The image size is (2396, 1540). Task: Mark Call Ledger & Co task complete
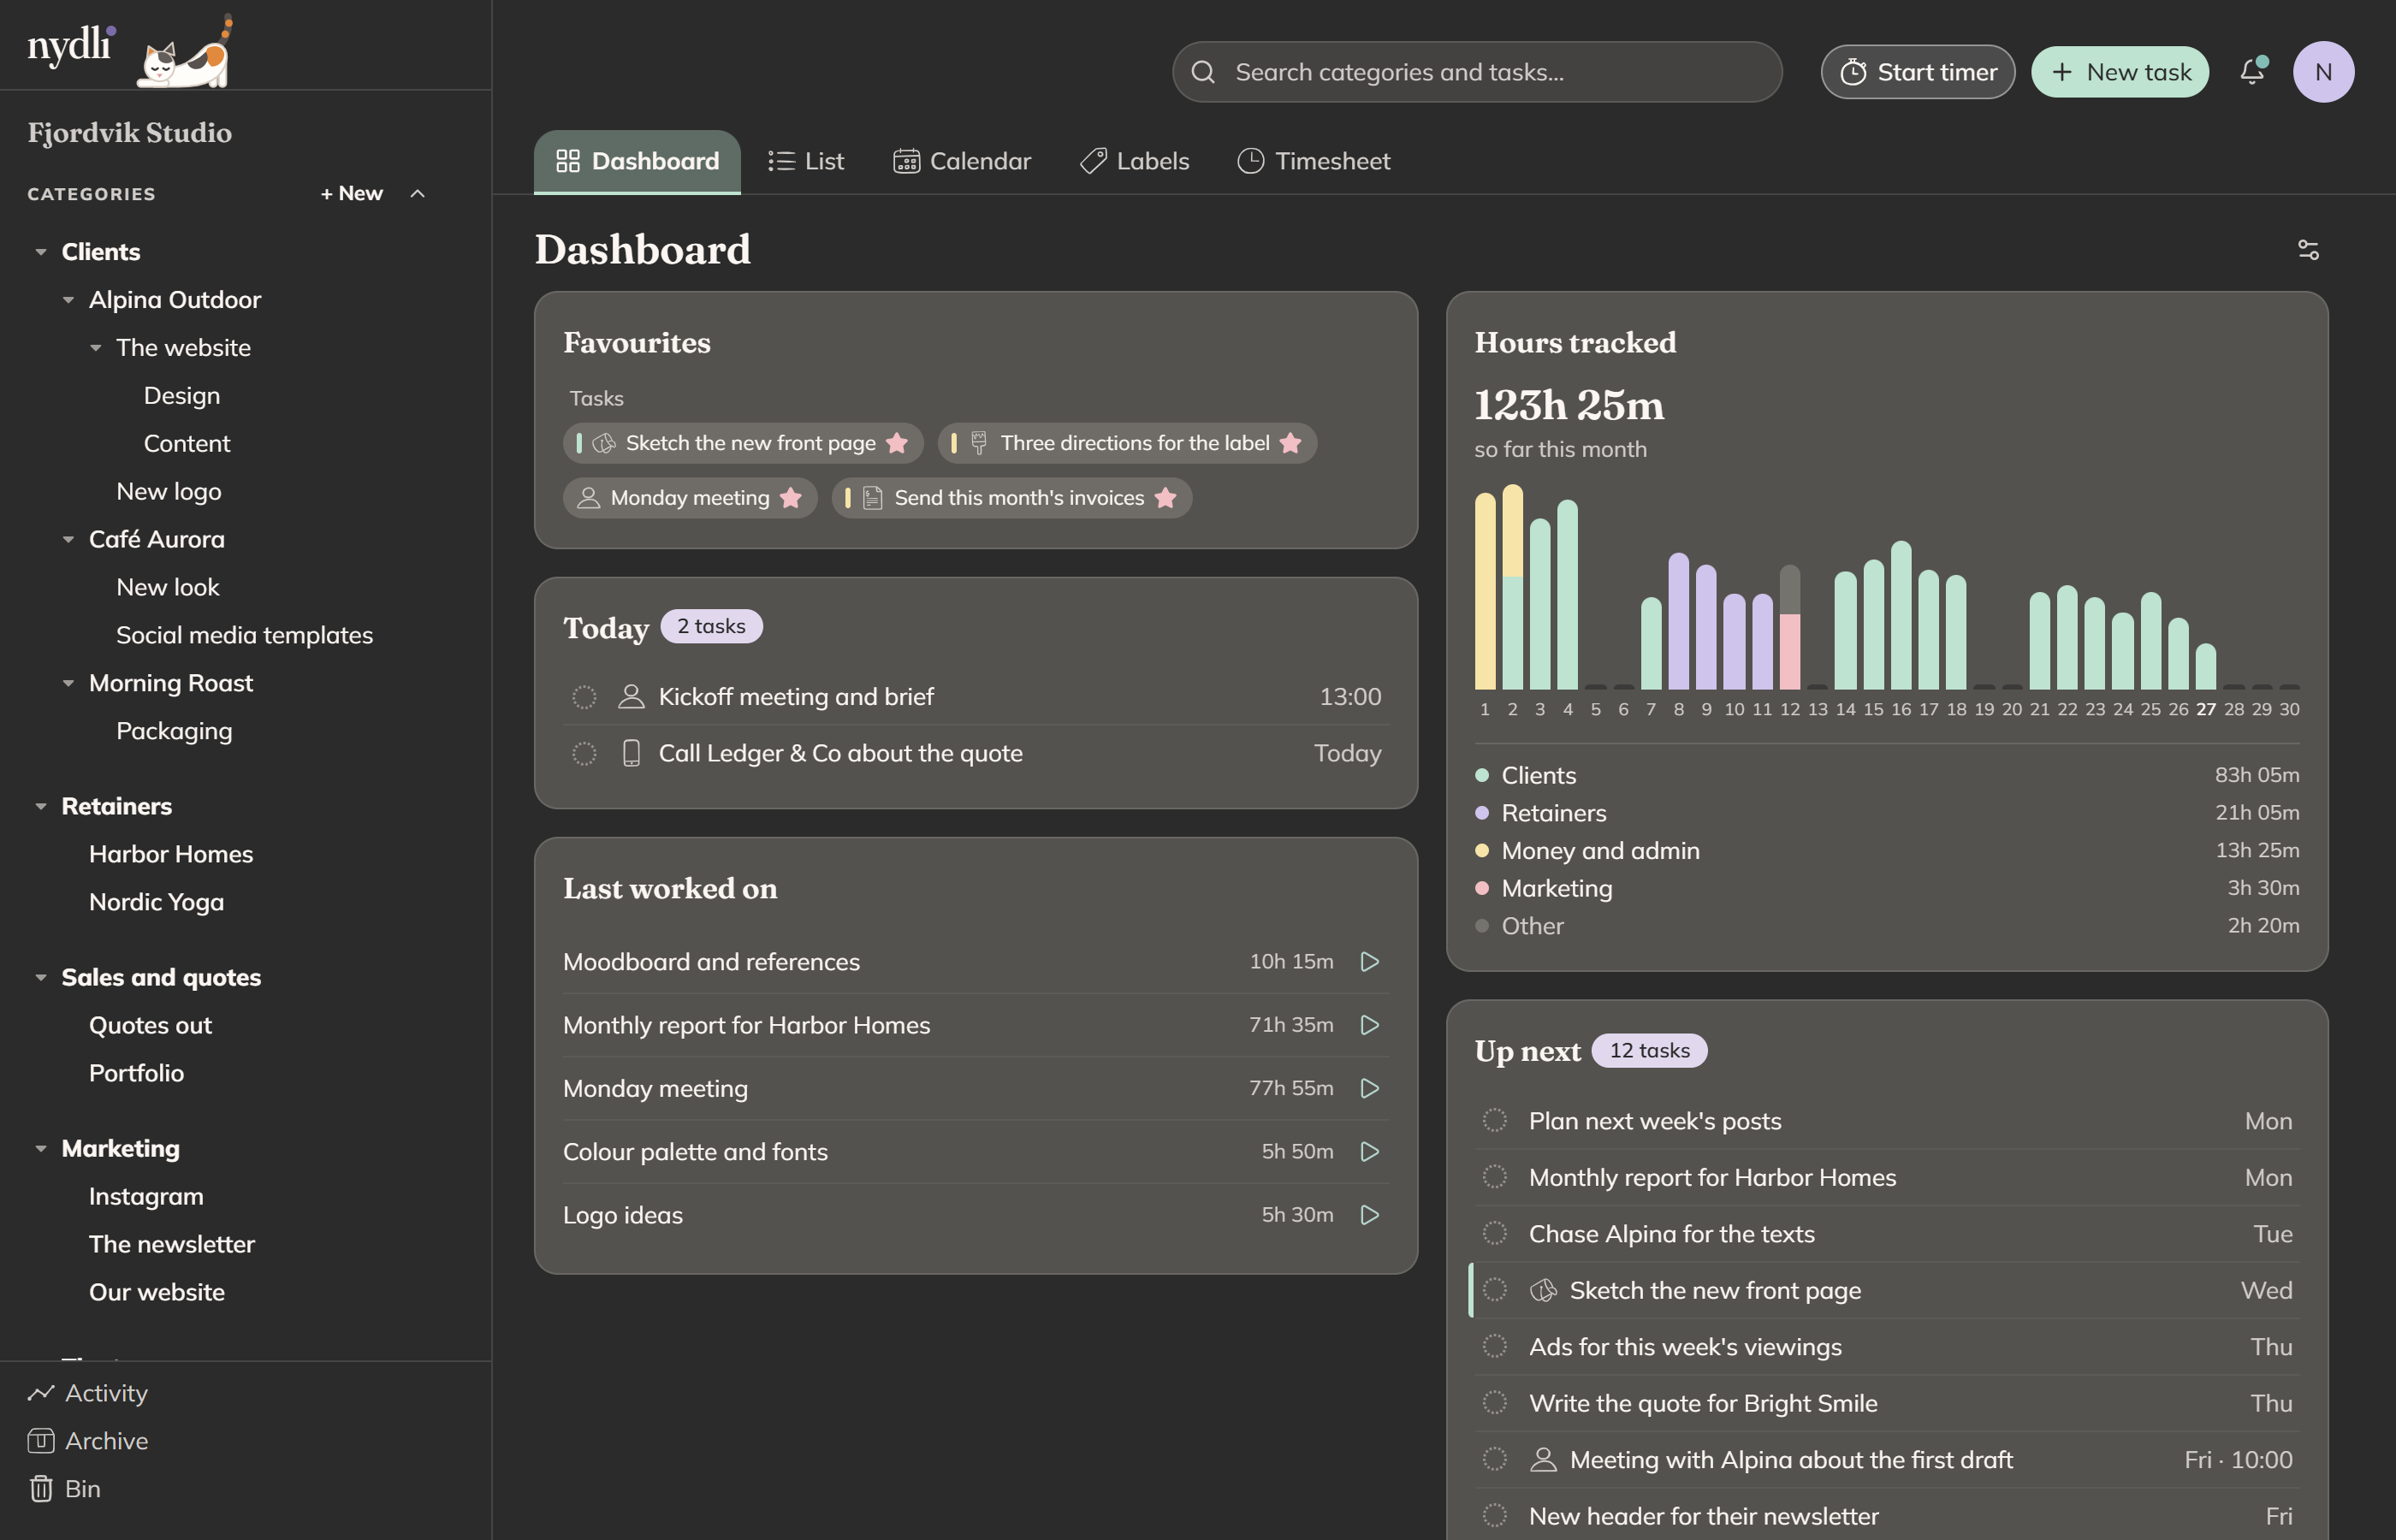pyautogui.click(x=584, y=754)
